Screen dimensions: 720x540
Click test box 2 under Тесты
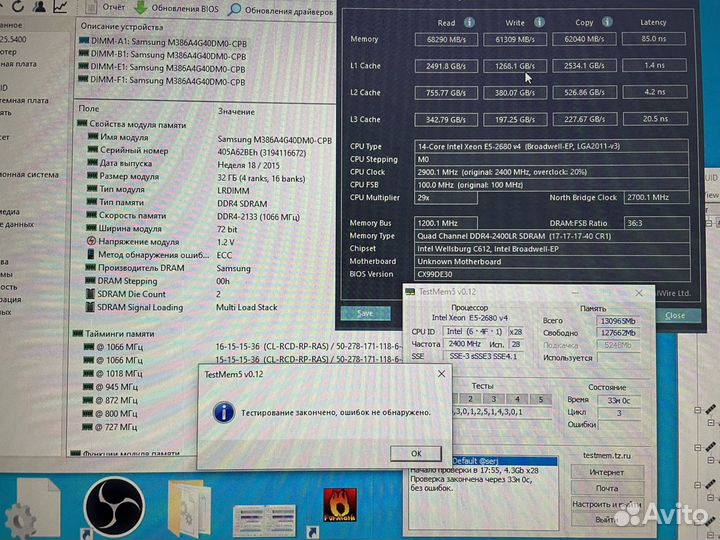(470, 399)
